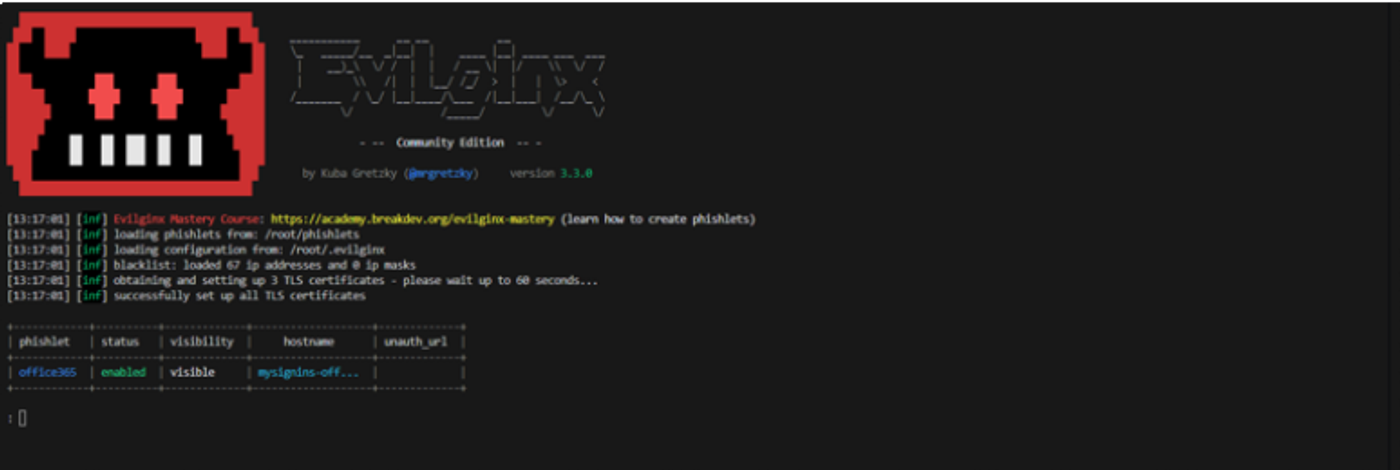This screenshot has width=1400, height=470.
Task: Select the successfully set up all TLS certificates line
Action: pyautogui.click(x=186, y=296)
